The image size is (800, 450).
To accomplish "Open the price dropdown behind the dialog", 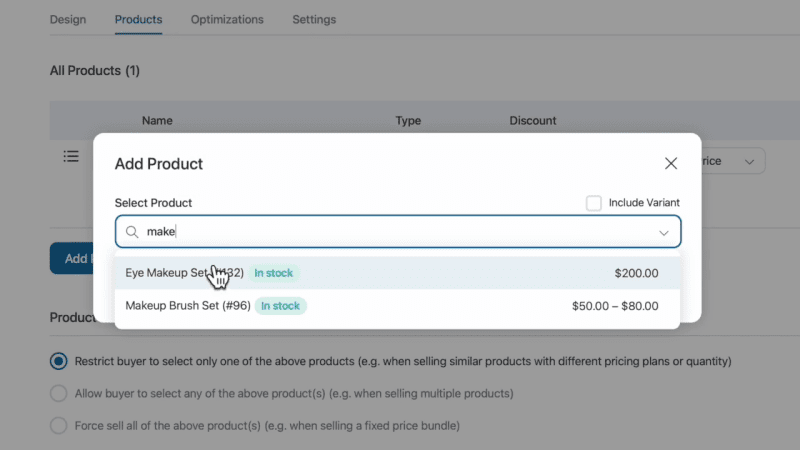I will click(733, 161).
